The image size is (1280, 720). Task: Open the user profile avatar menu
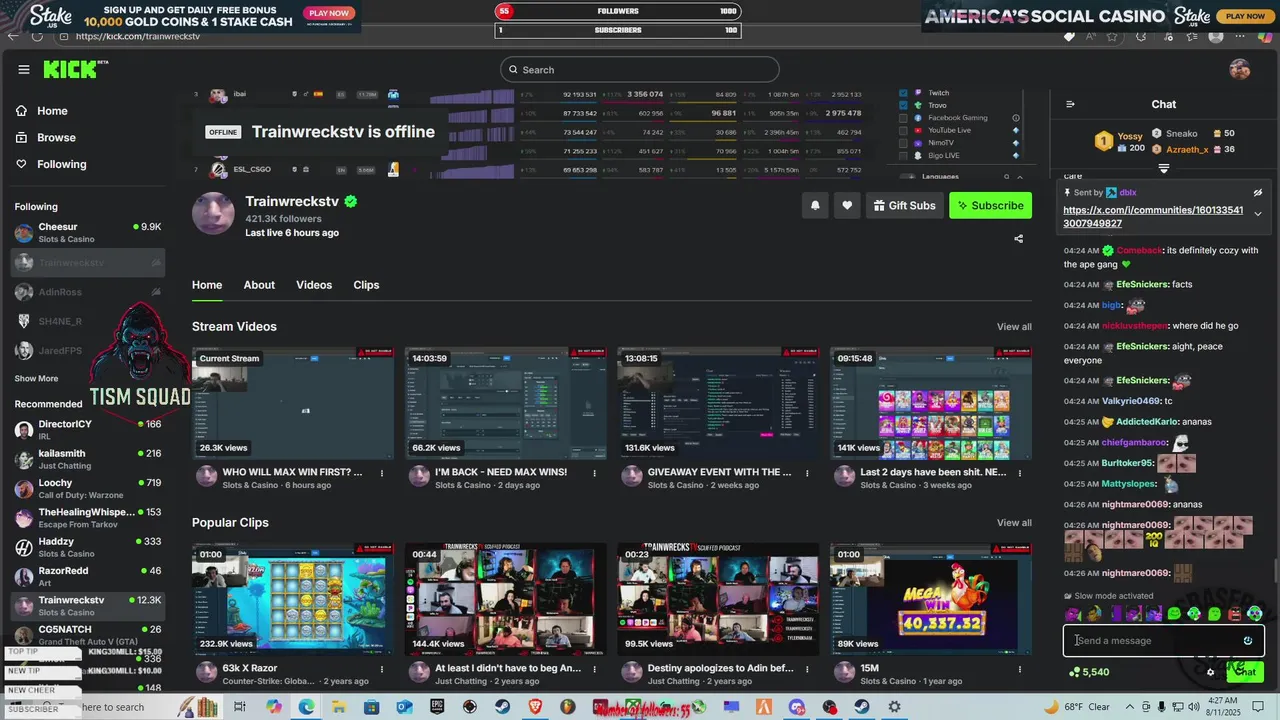point(1239,69)
